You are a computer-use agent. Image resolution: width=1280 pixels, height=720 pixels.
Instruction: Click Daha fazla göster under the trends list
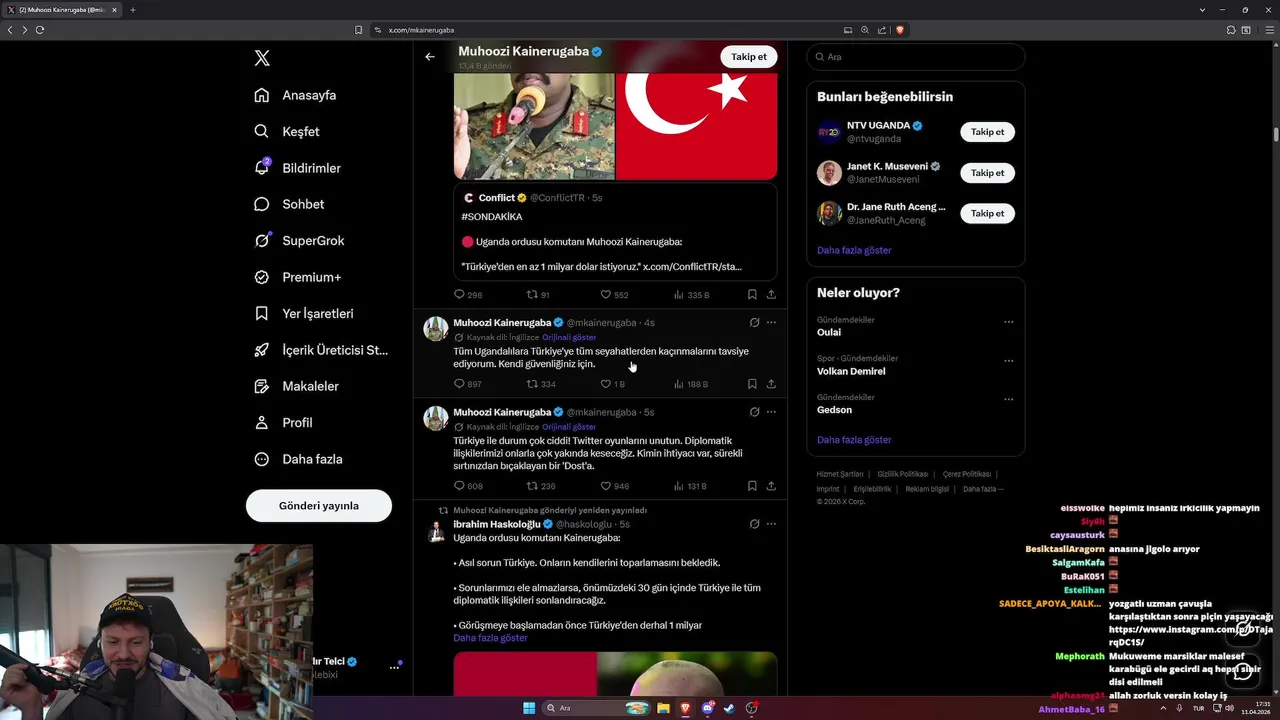(x=854, y=440)
